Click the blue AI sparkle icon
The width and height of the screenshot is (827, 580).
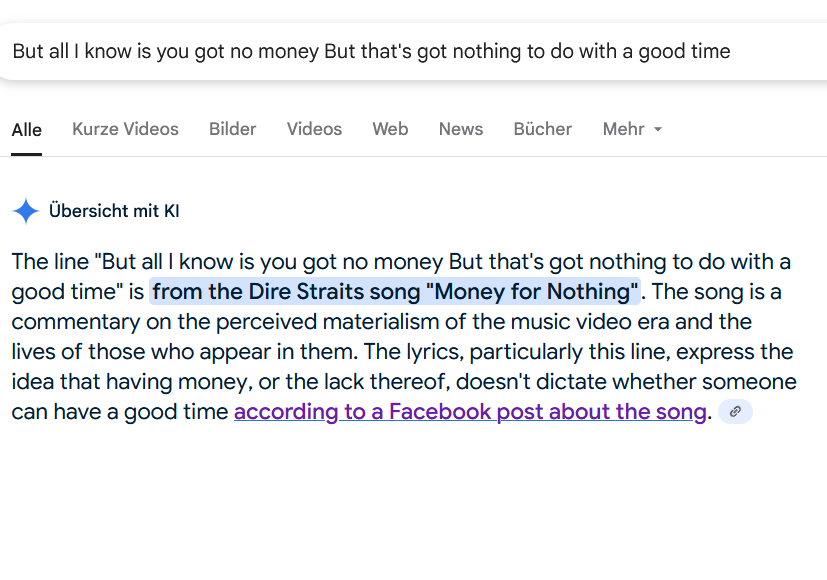click(26, 211)
